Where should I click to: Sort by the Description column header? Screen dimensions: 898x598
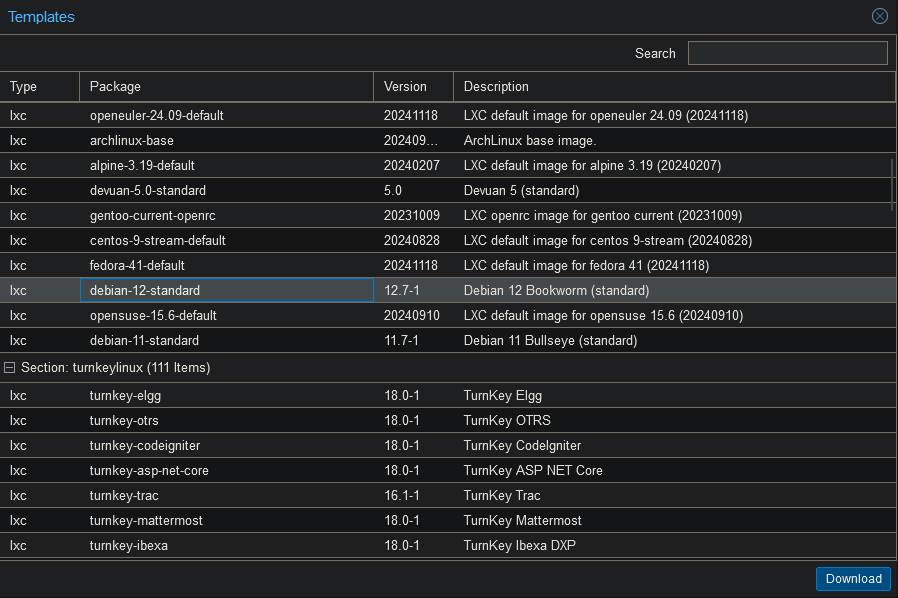pos(674,87)
